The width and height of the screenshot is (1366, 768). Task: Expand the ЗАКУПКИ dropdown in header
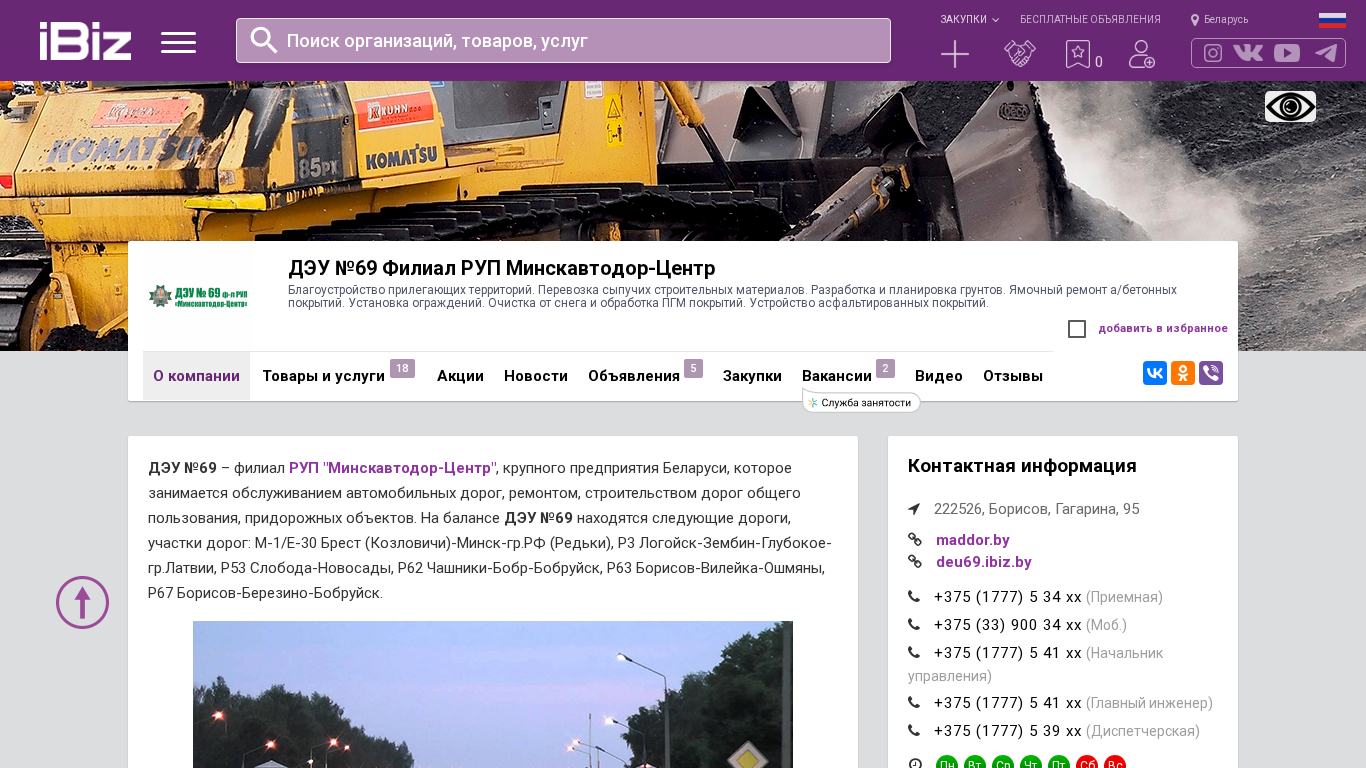969,20
